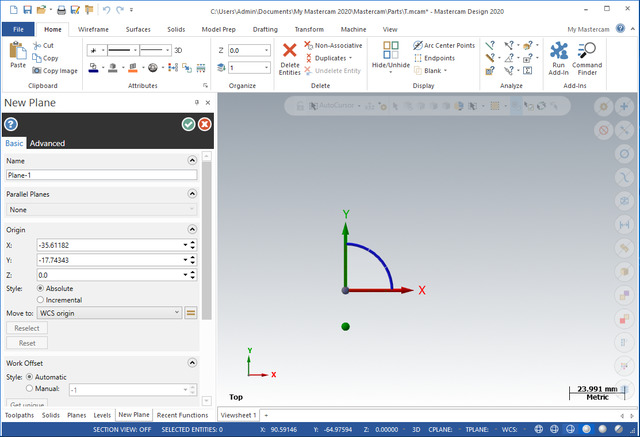Select Absolute origin style
Viewport: 640px width, 437px height.
coord(41,289)
